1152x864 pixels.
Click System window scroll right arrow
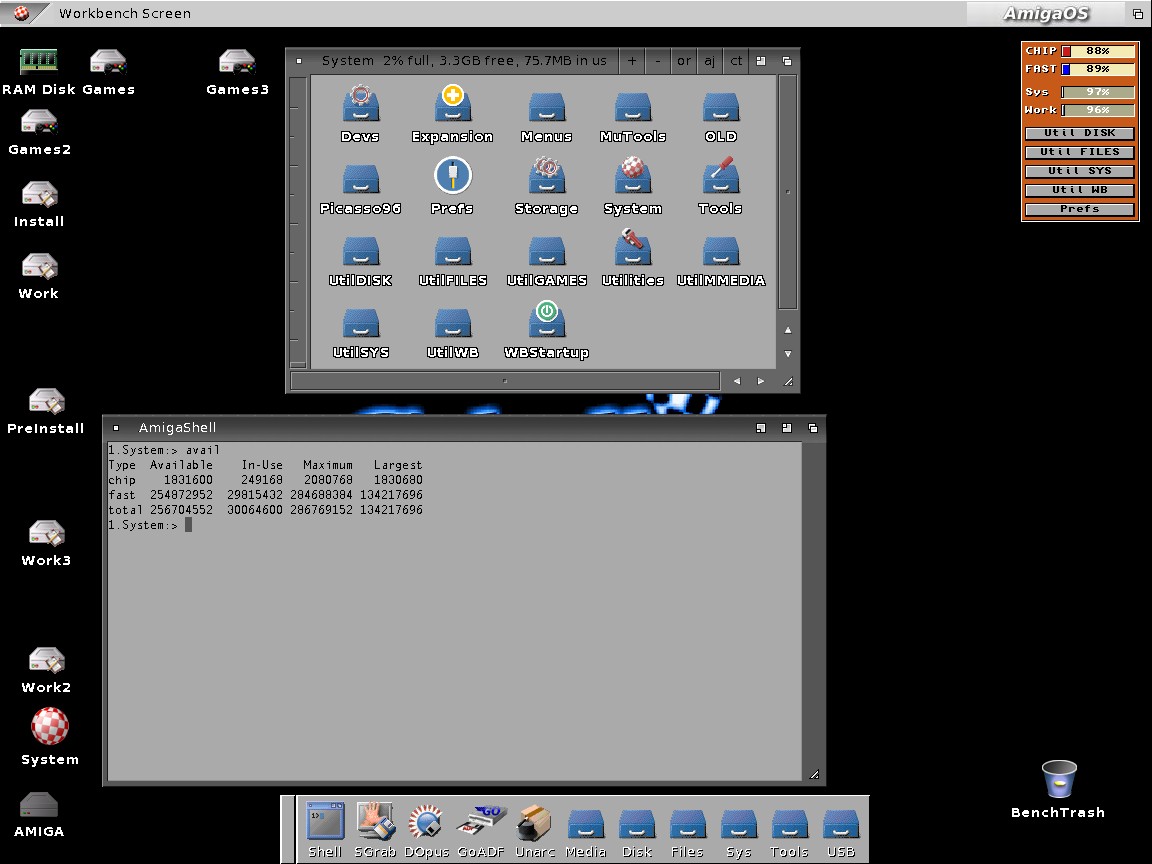coord(760,381)
